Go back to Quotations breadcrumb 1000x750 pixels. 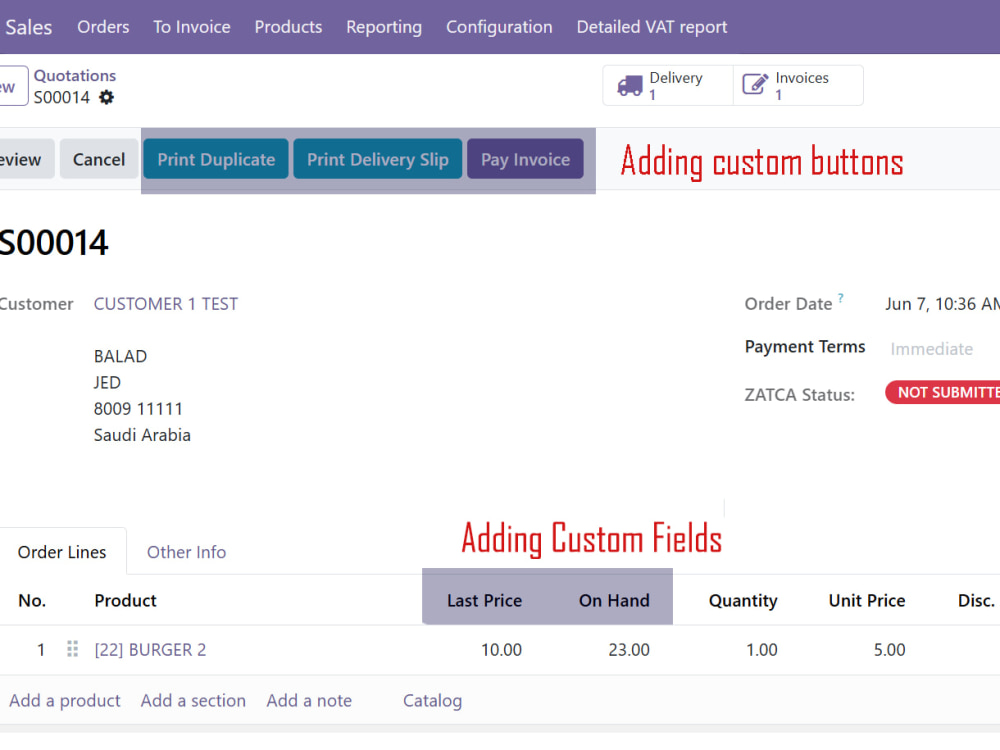(75, 75)
